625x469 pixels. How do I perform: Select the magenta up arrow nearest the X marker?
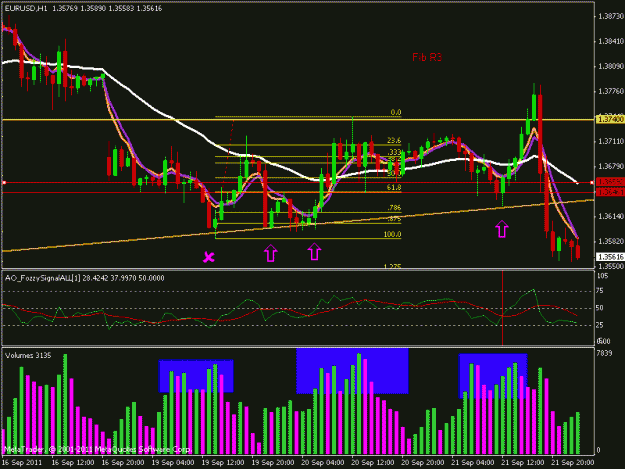271,253
